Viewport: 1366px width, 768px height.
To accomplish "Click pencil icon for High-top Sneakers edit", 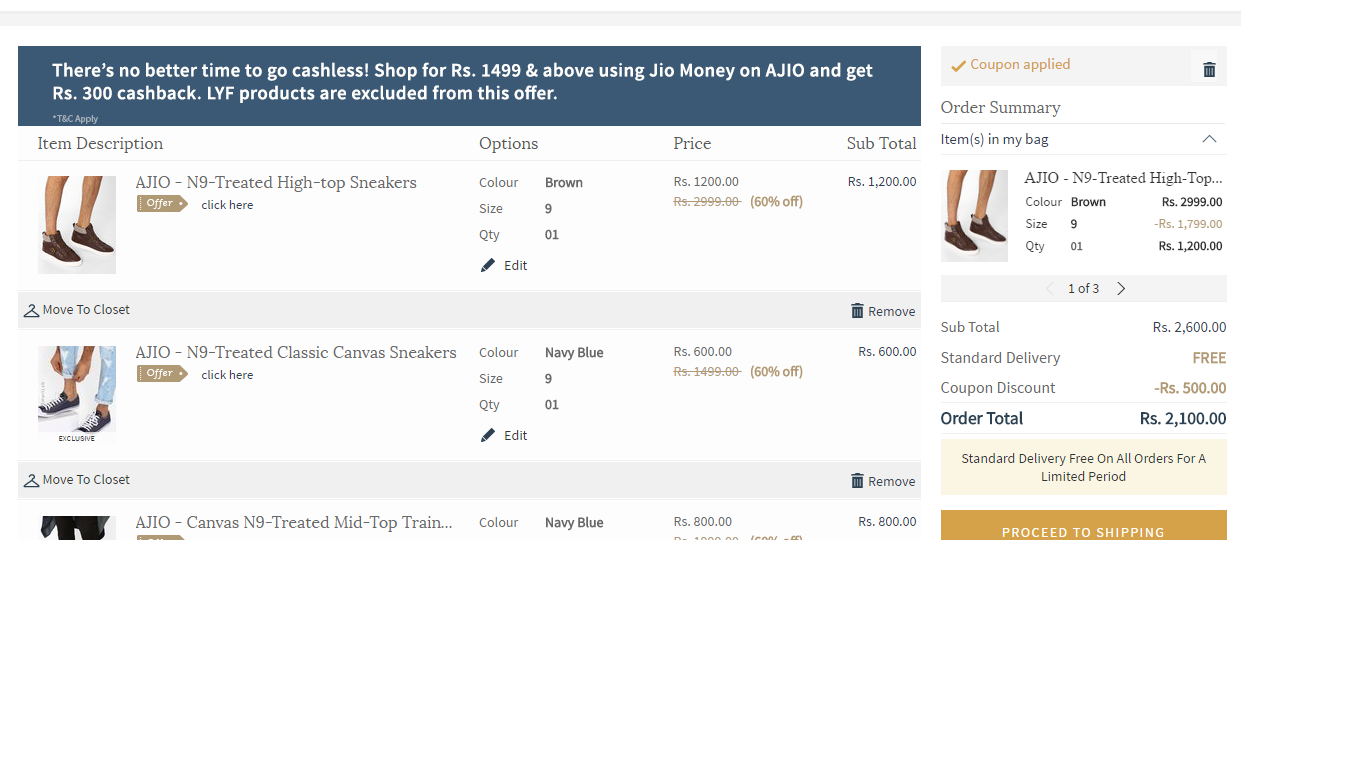I will [x=488, y=265].
